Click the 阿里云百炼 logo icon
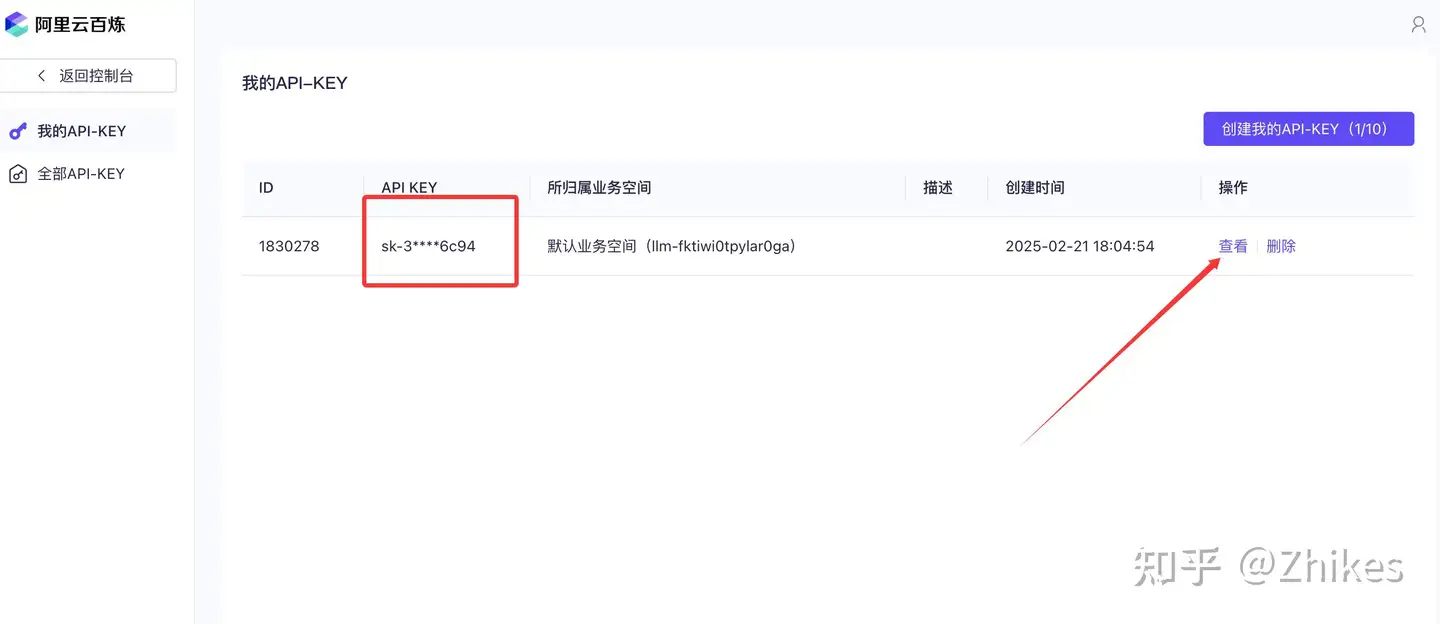Viewport: 1440px width, 624px height. pos(17,25)
